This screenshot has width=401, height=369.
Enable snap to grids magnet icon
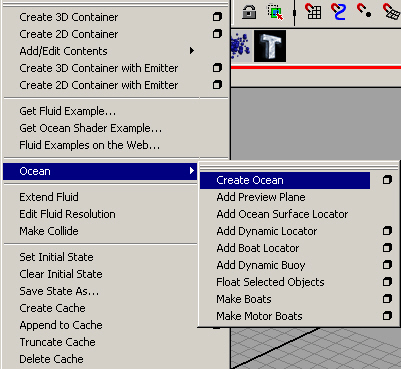coord(313,11)
